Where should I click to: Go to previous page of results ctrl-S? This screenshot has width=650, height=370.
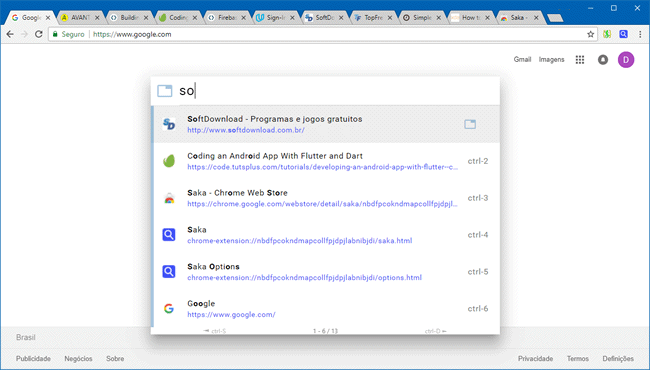(x=215, y=331)
